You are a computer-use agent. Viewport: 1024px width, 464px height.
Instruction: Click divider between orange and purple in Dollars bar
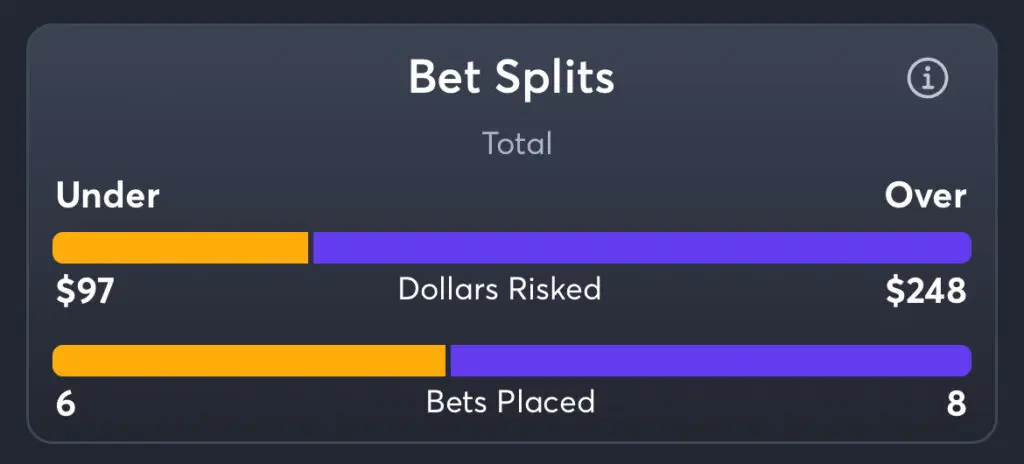point(311,248)
